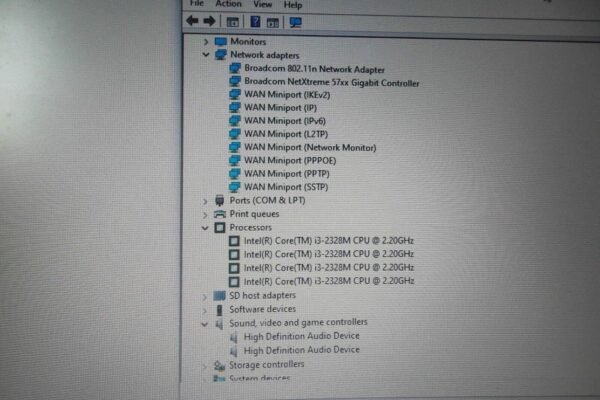Collapse the Processors category
600x400 pixels.
pyautogui.click(x=205, y=228)
